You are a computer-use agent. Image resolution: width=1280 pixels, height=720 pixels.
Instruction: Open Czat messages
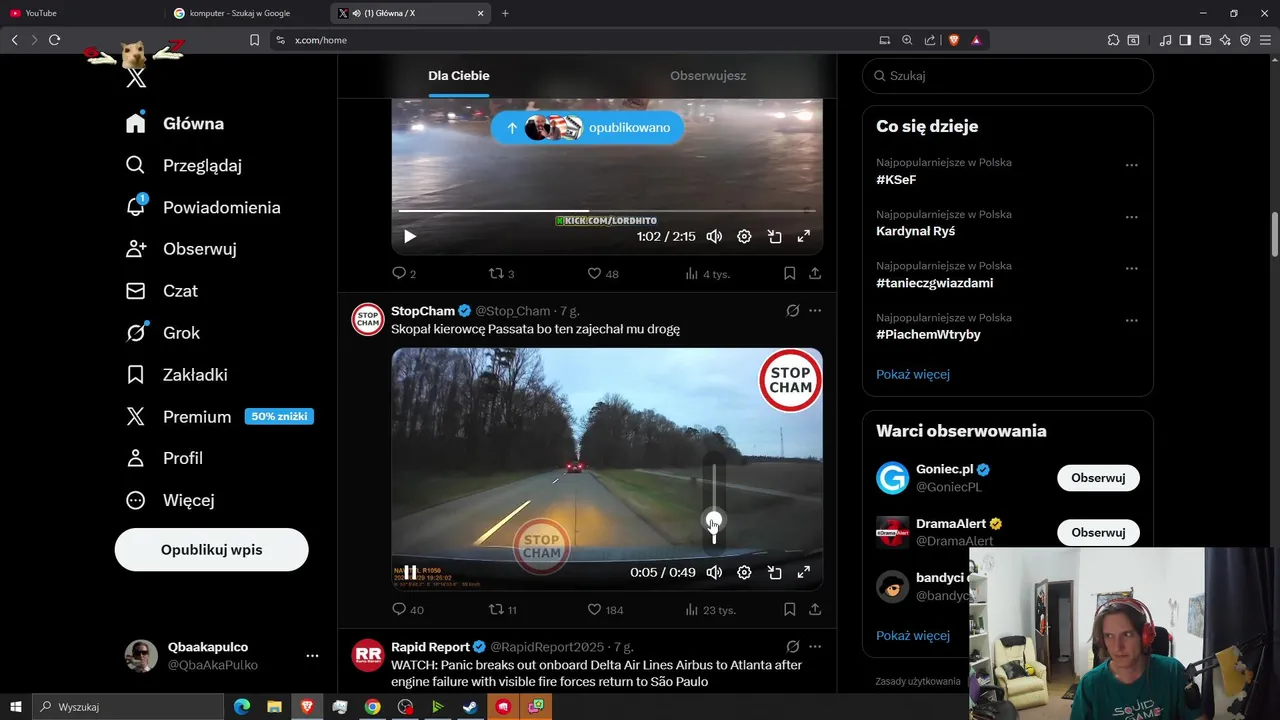[161, 291]
